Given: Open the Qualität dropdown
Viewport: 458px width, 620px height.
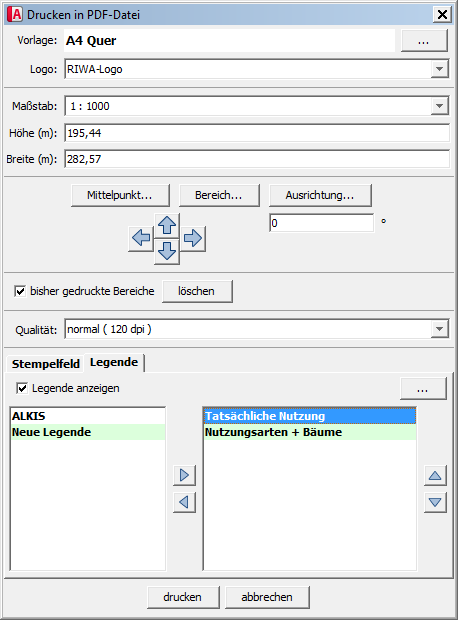Looking at the screenshot, I should tap(439, 329).
